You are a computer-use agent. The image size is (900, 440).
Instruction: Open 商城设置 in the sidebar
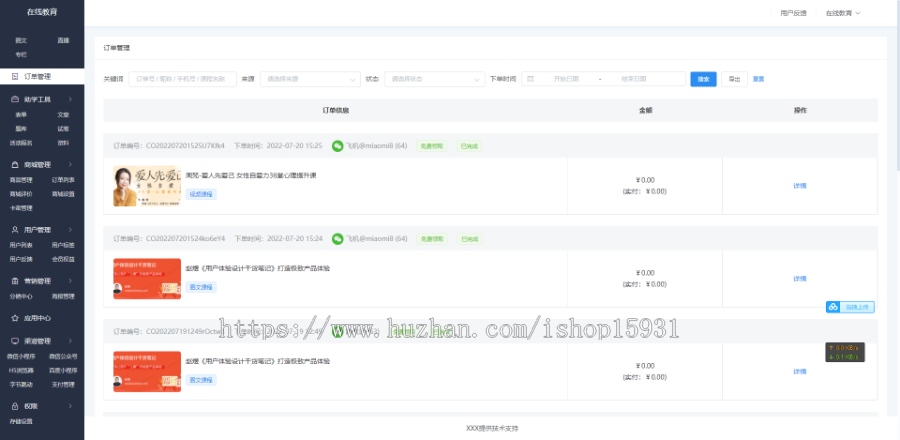(x=63, y=194)
